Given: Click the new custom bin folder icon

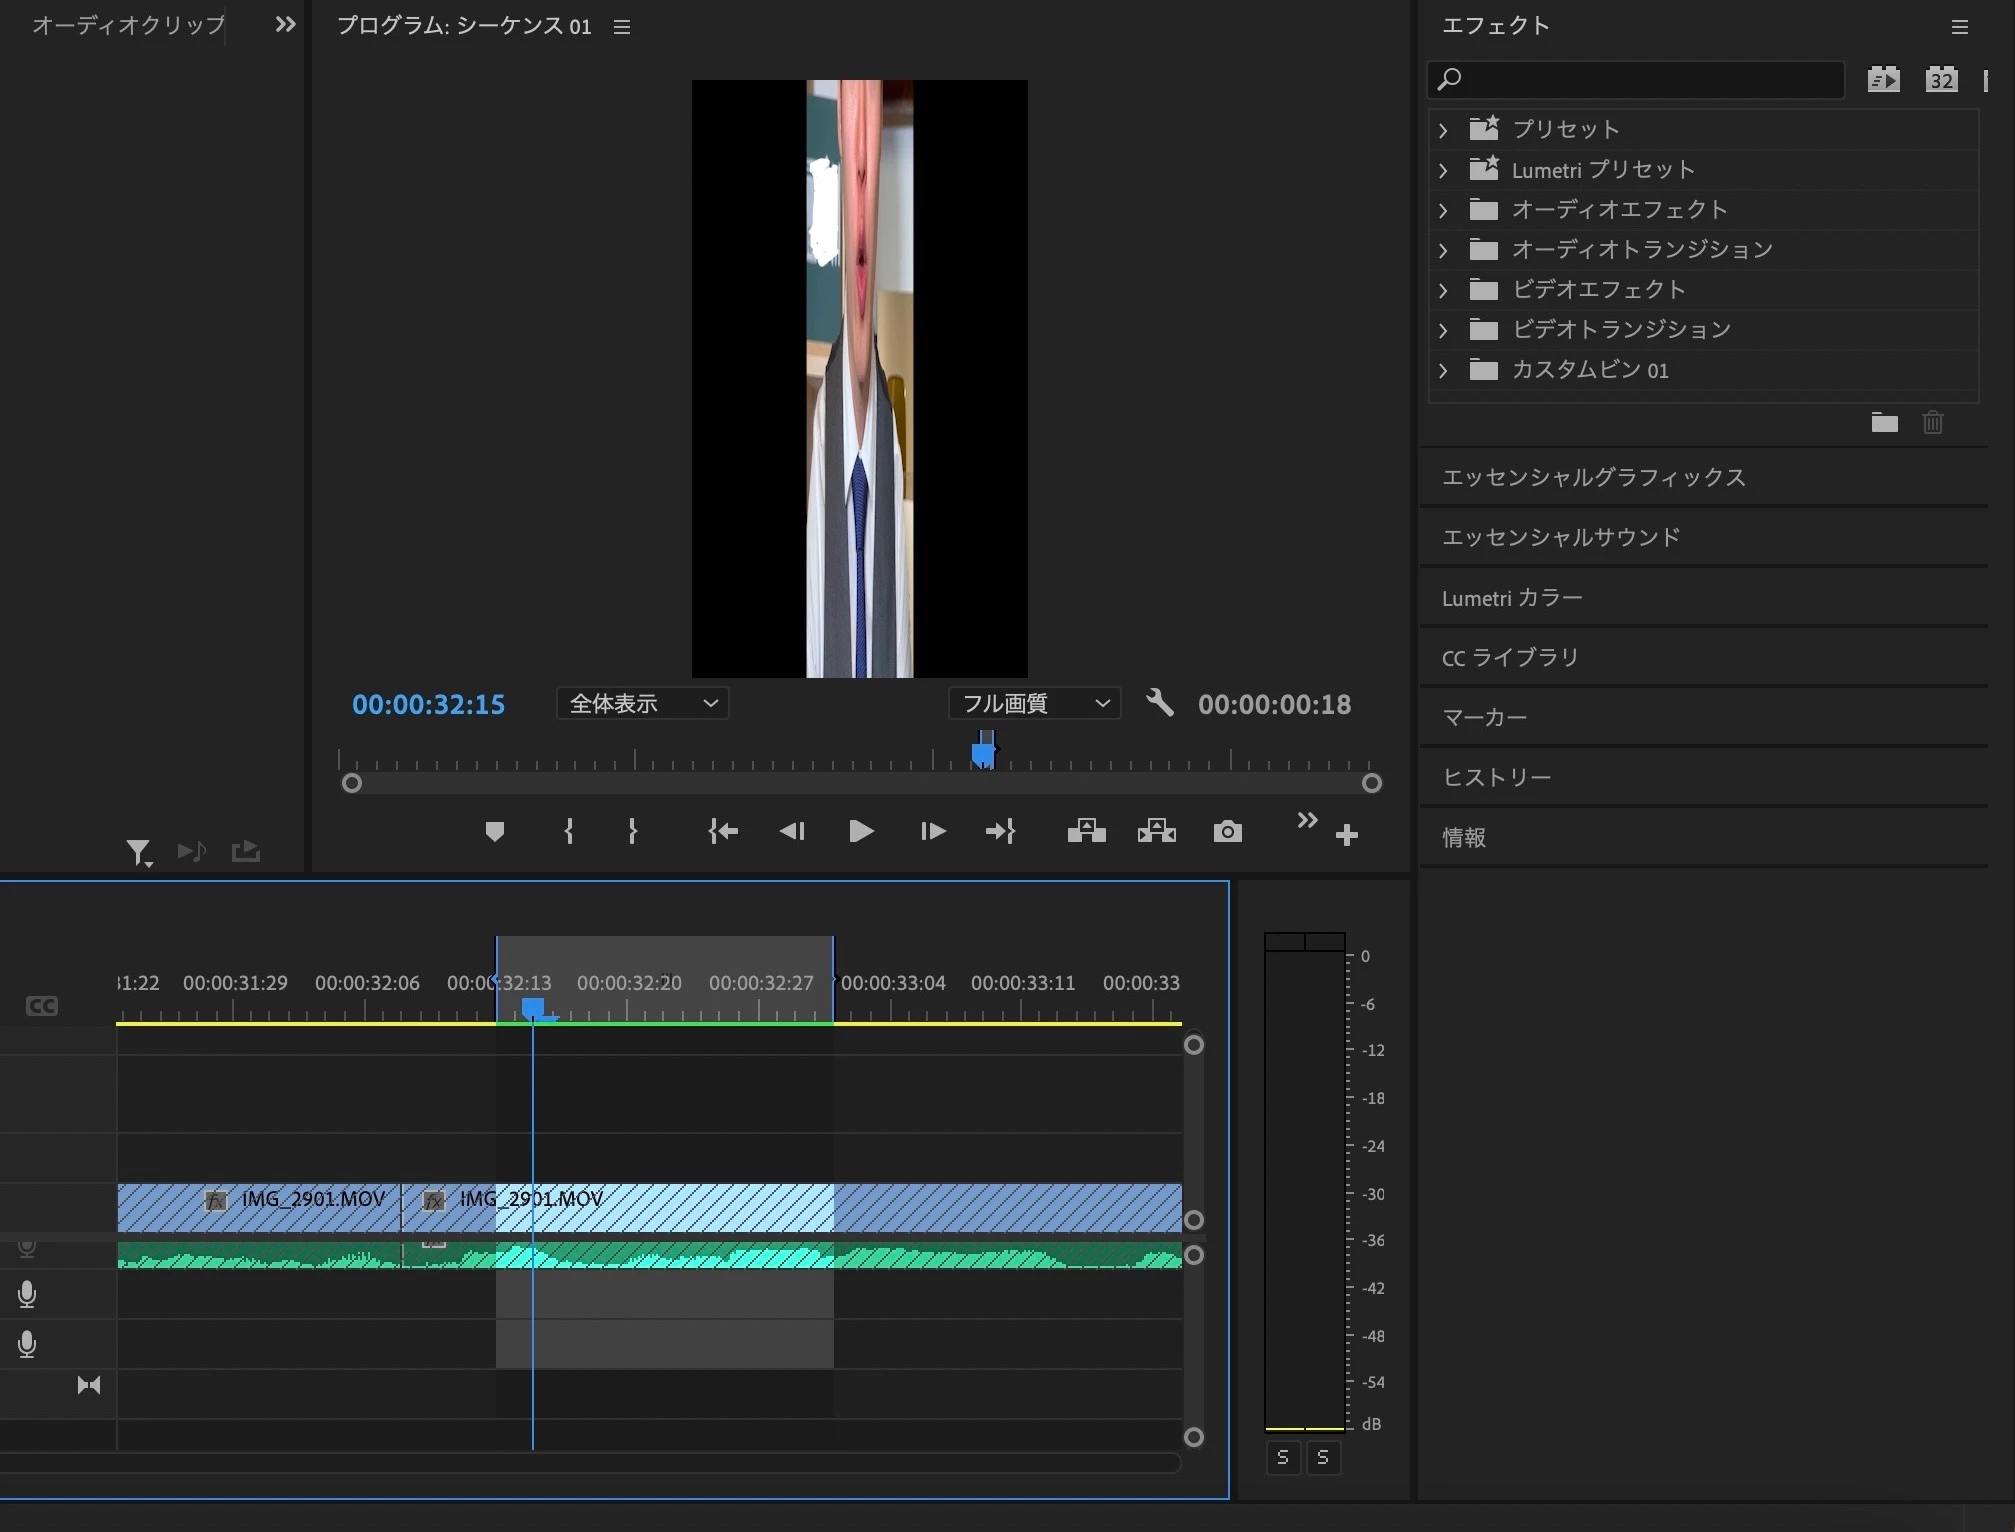Looking at the screenshot, I should [x=1884, y=423].
